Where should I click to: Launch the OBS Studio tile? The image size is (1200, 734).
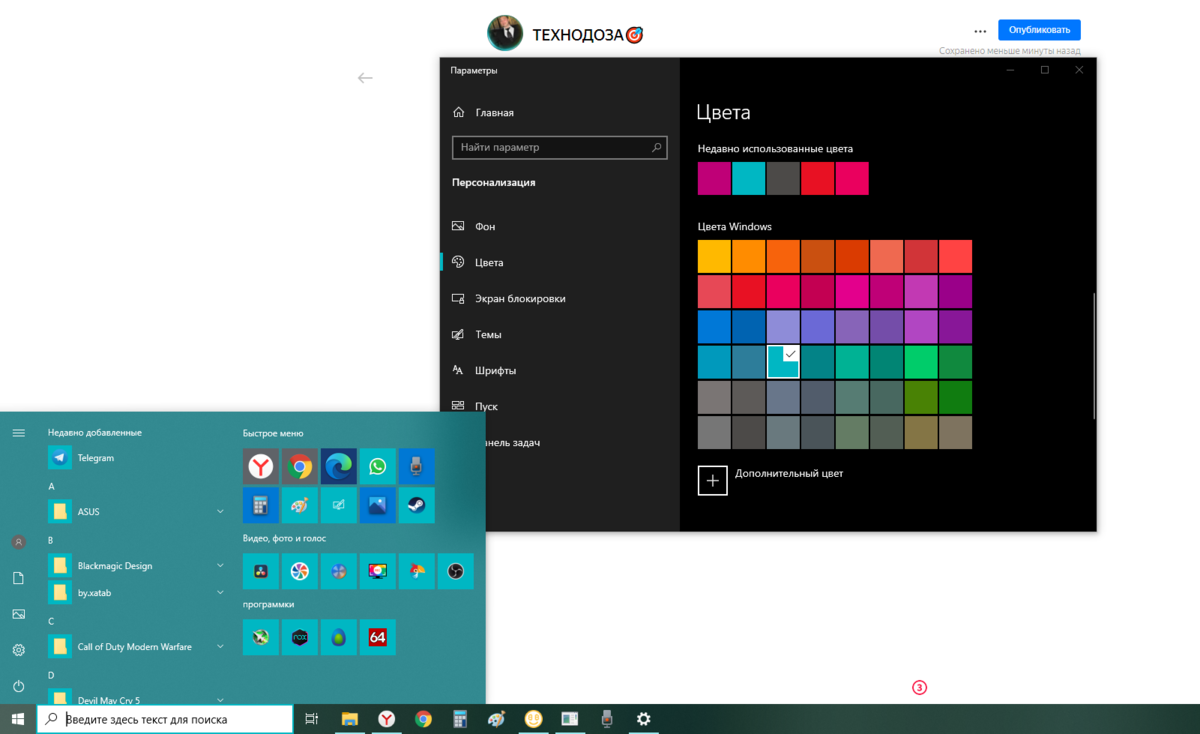455,571
